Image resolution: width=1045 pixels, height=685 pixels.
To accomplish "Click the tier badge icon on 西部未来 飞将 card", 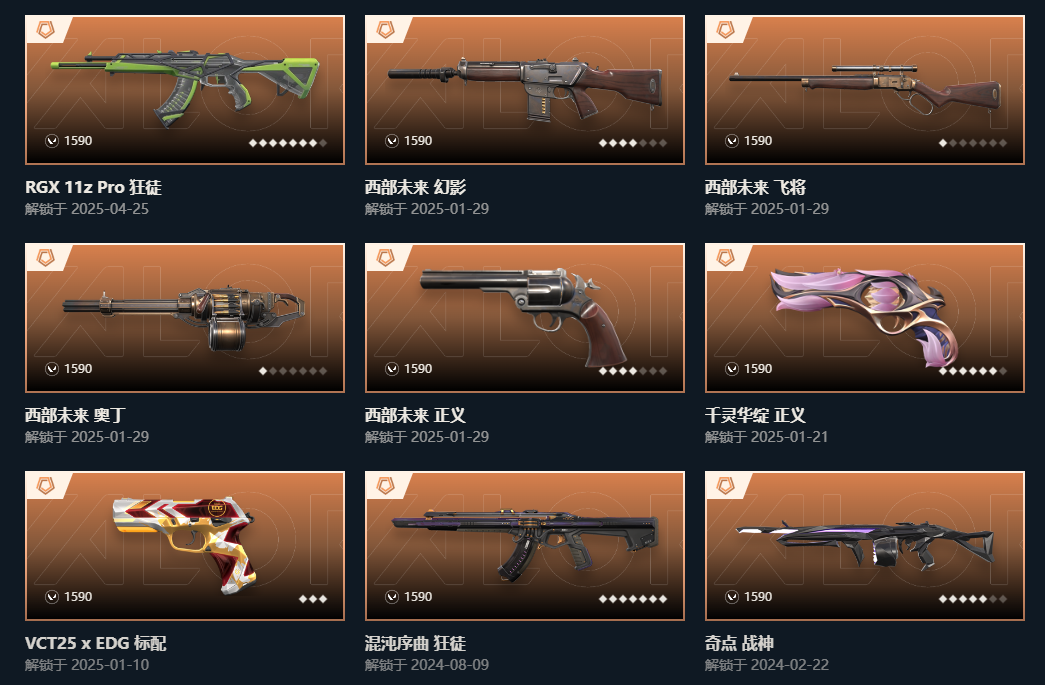I will pos(725,30).
